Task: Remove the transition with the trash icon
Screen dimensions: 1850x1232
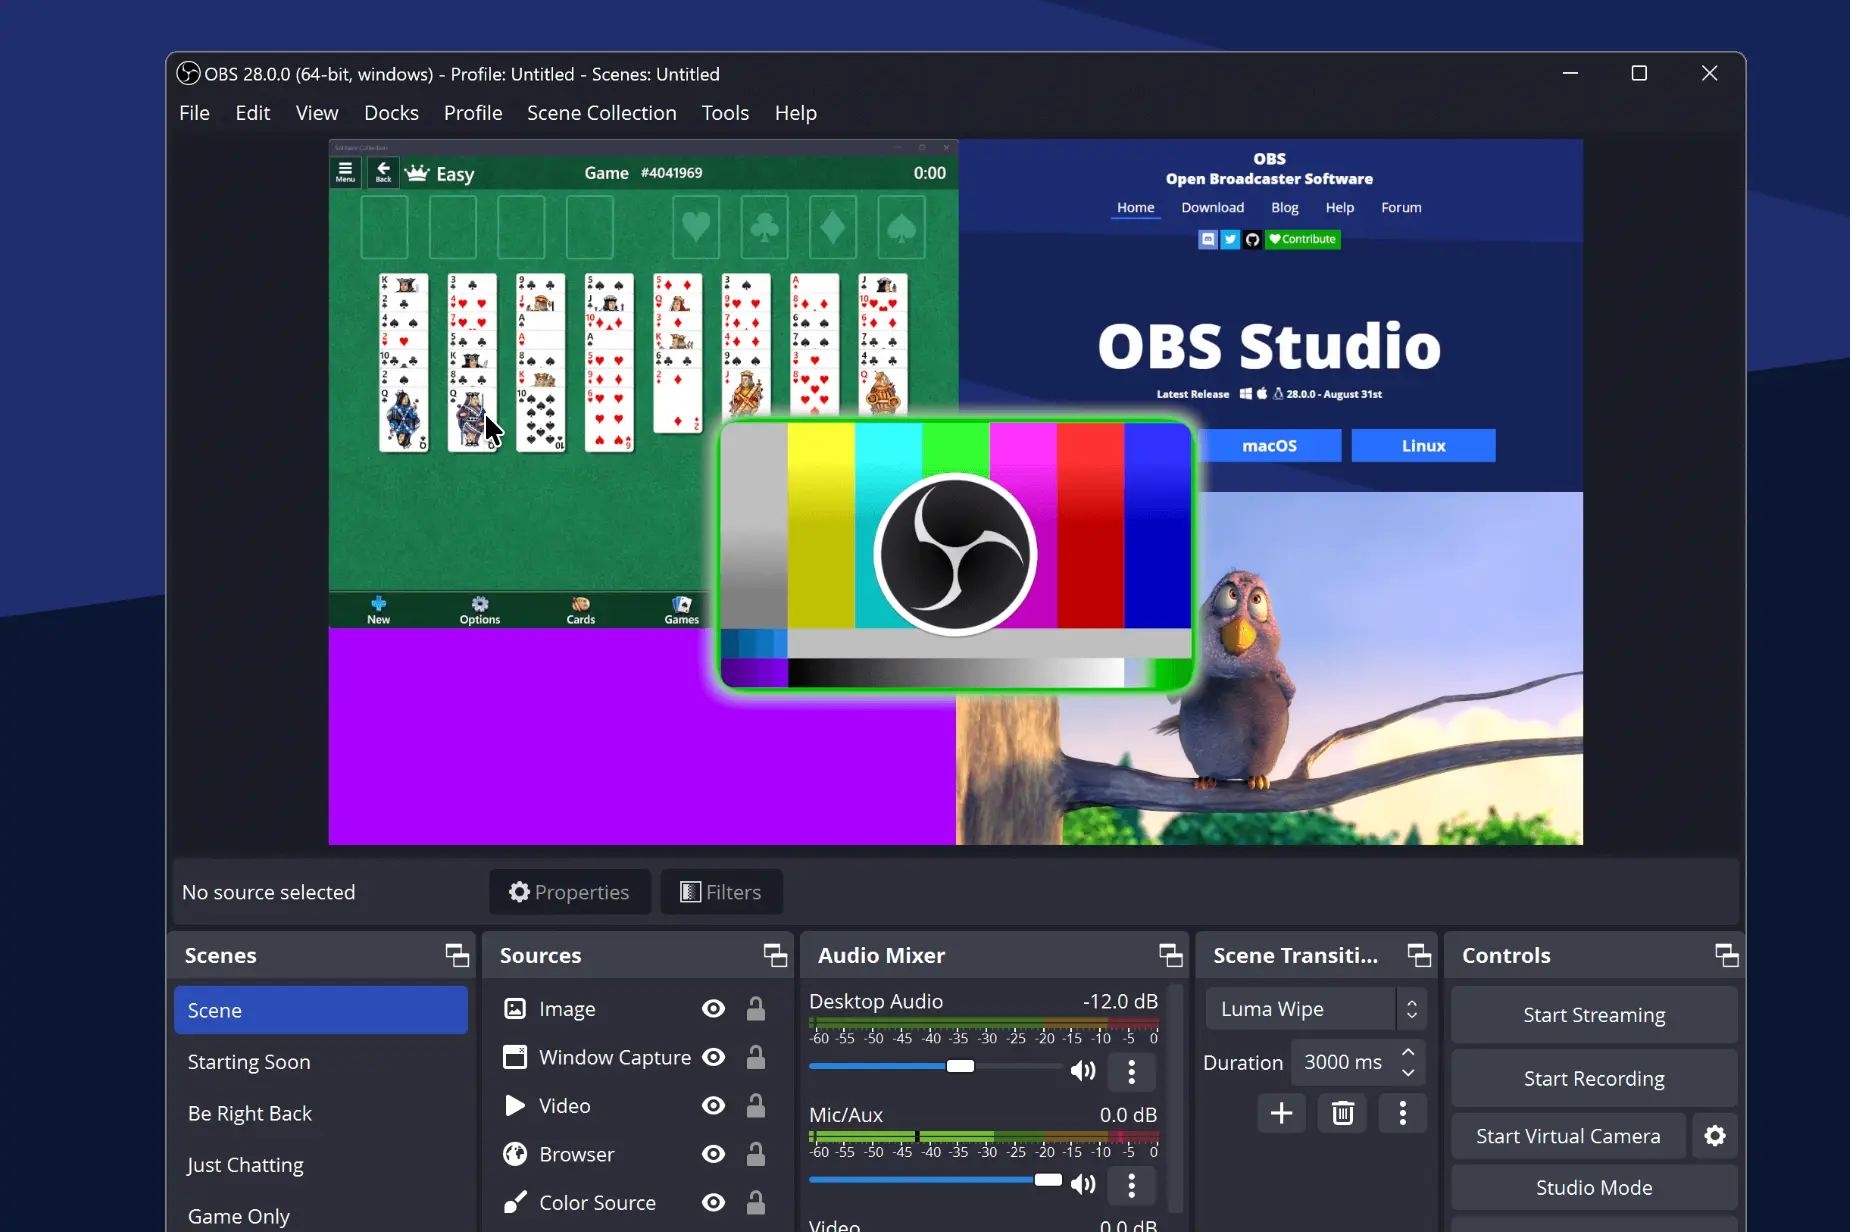Action: (x=1342, y=1113)
